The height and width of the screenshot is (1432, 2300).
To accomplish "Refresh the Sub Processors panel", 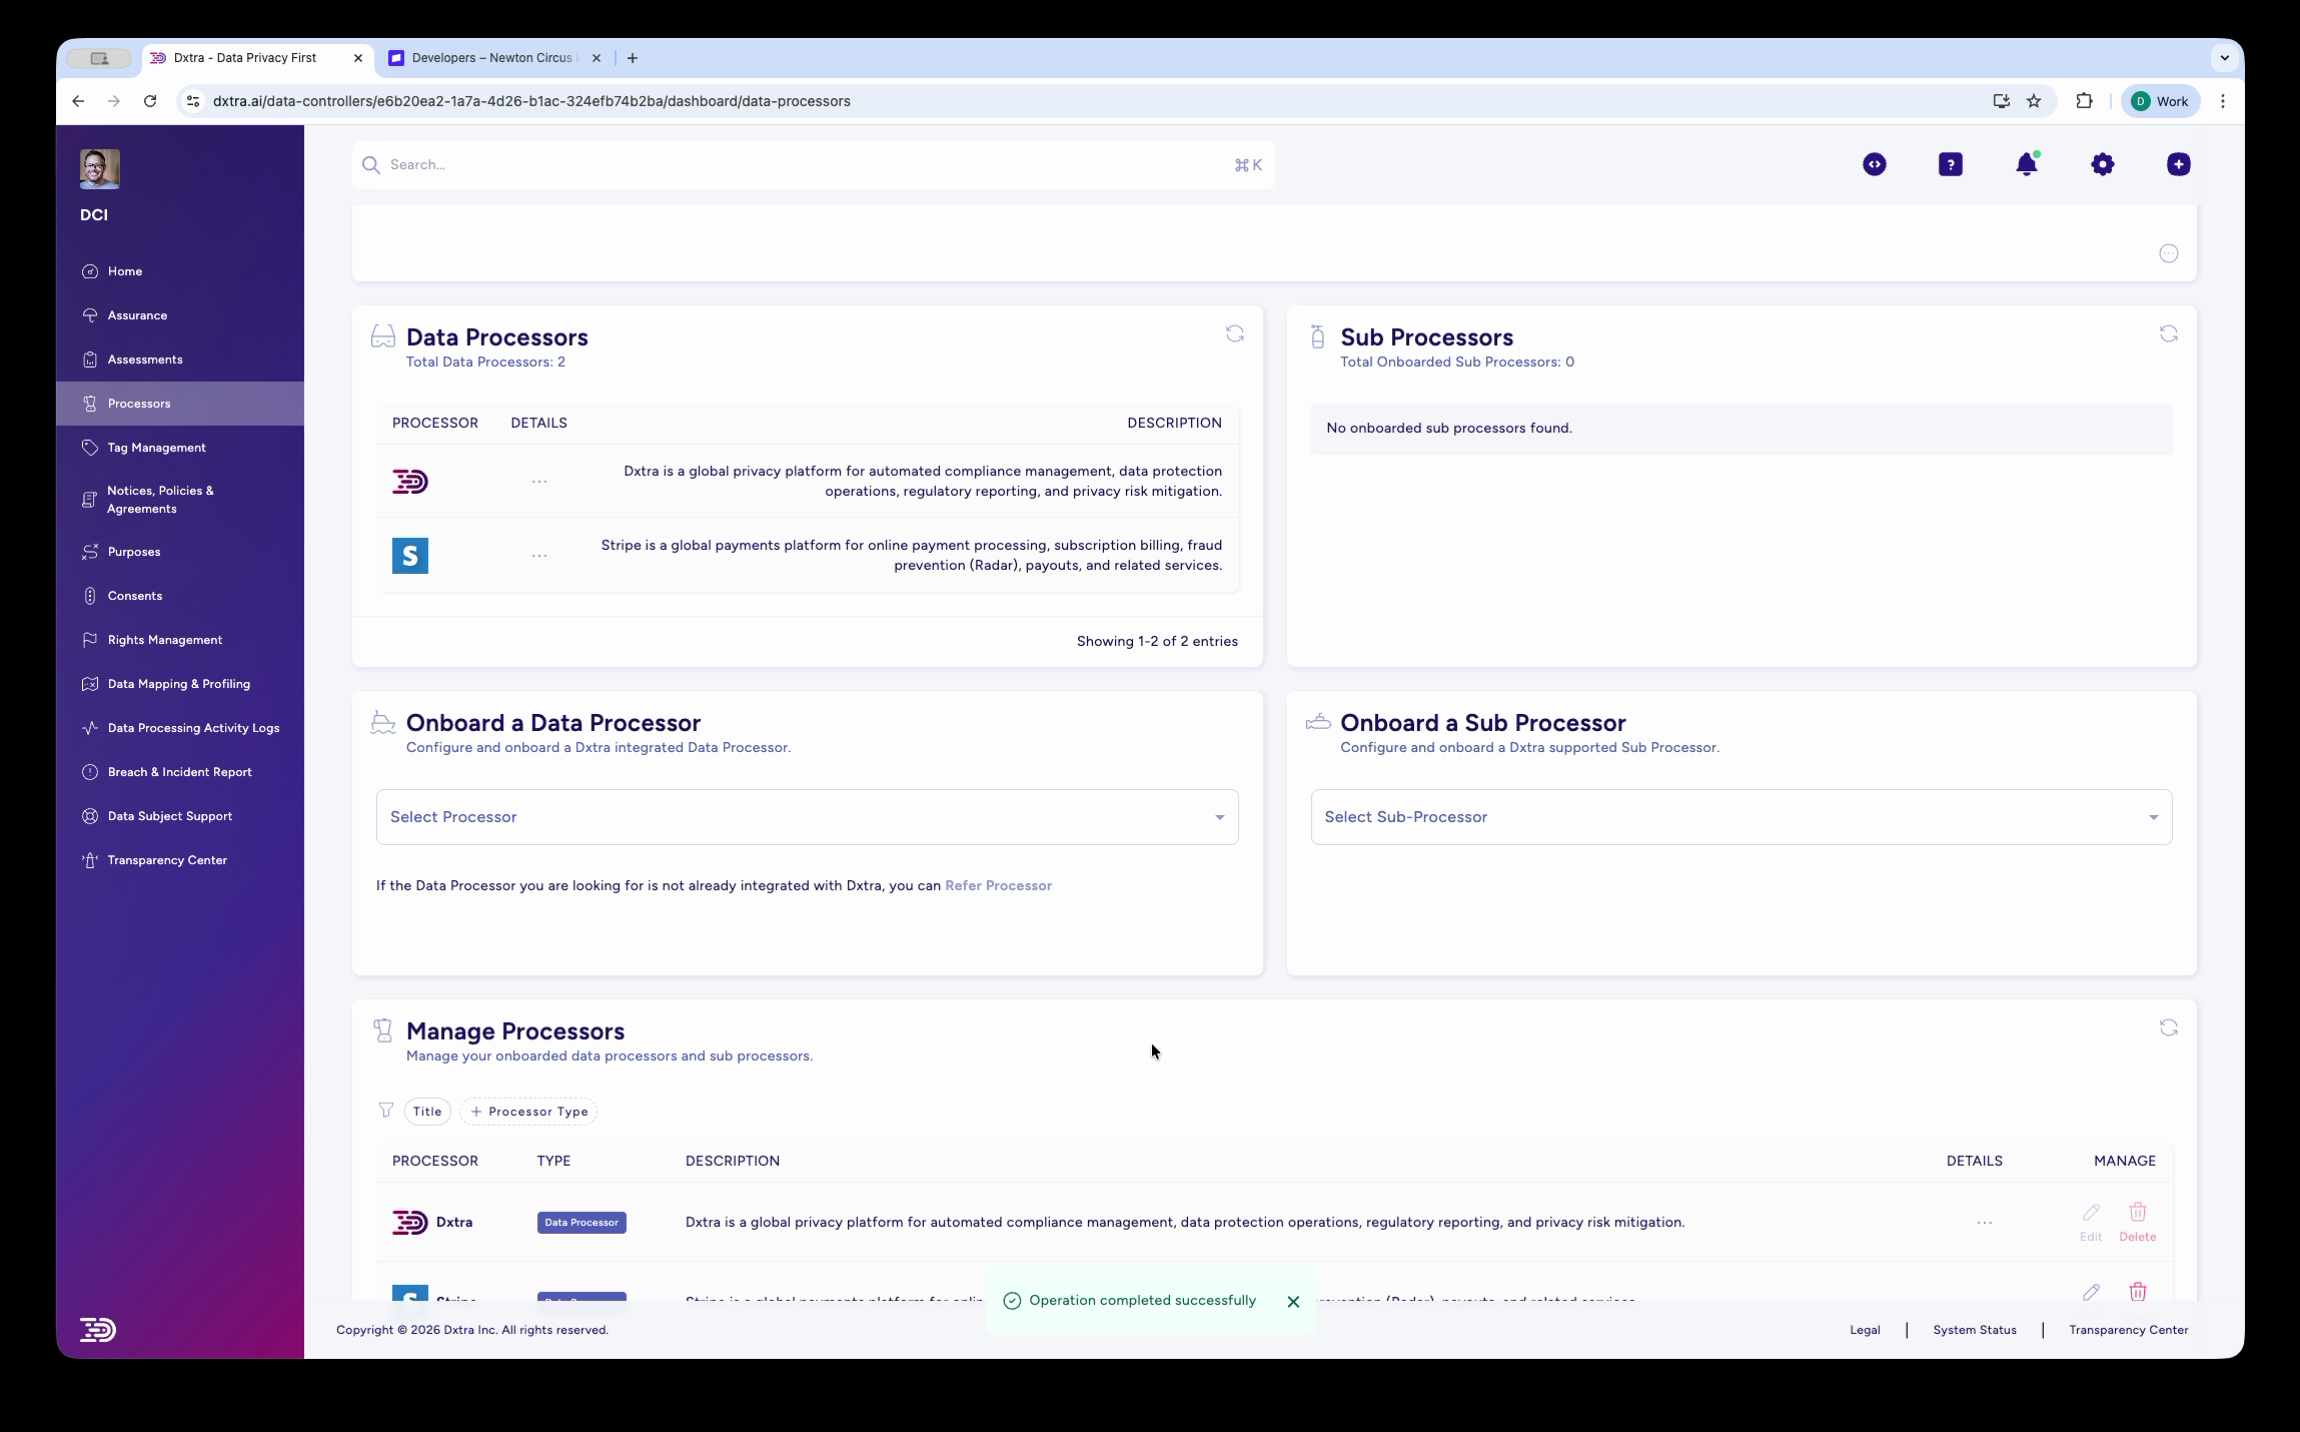I will (2169, 333).
